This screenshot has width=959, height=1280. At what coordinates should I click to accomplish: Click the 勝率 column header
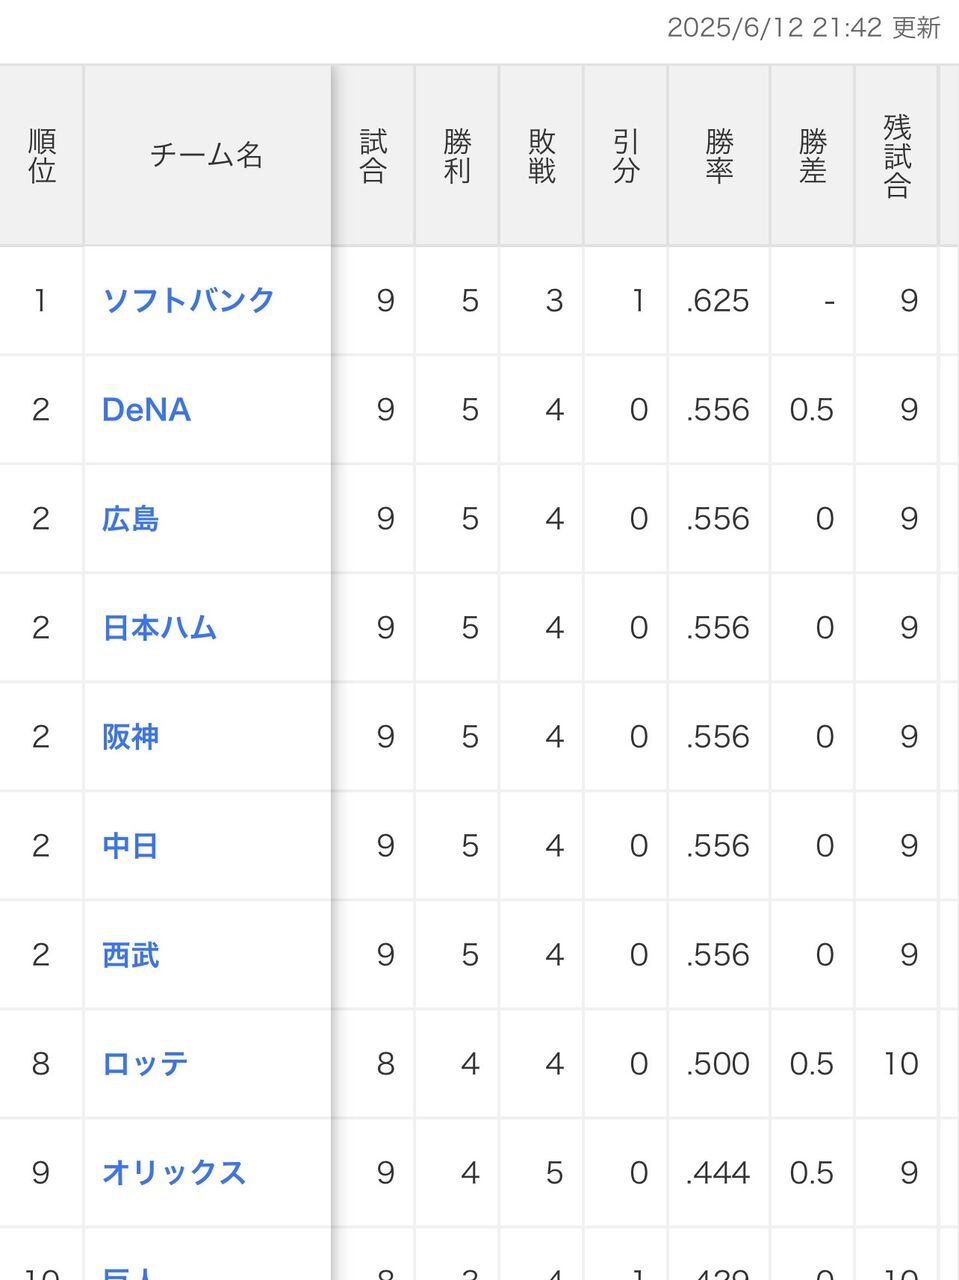tap(719, 156)
